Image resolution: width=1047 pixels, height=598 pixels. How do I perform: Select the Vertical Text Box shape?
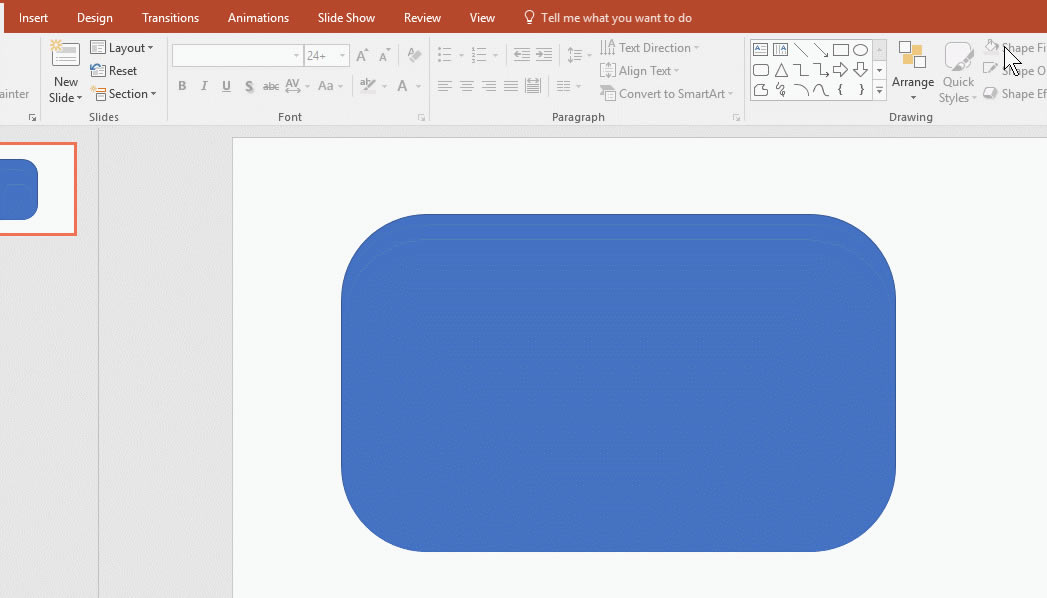click(x=781, y=49)
